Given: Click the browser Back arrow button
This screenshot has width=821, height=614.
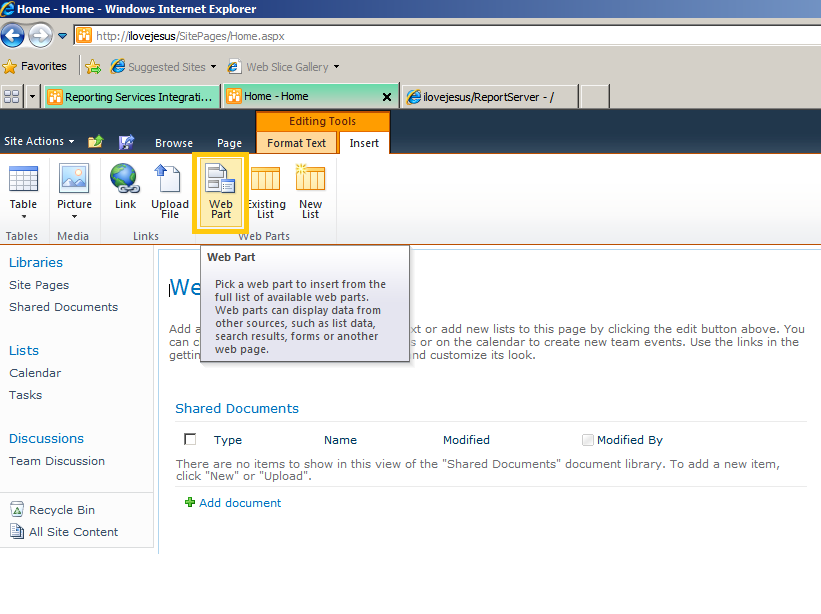Looking at the screenshot, I should point(13,36).
